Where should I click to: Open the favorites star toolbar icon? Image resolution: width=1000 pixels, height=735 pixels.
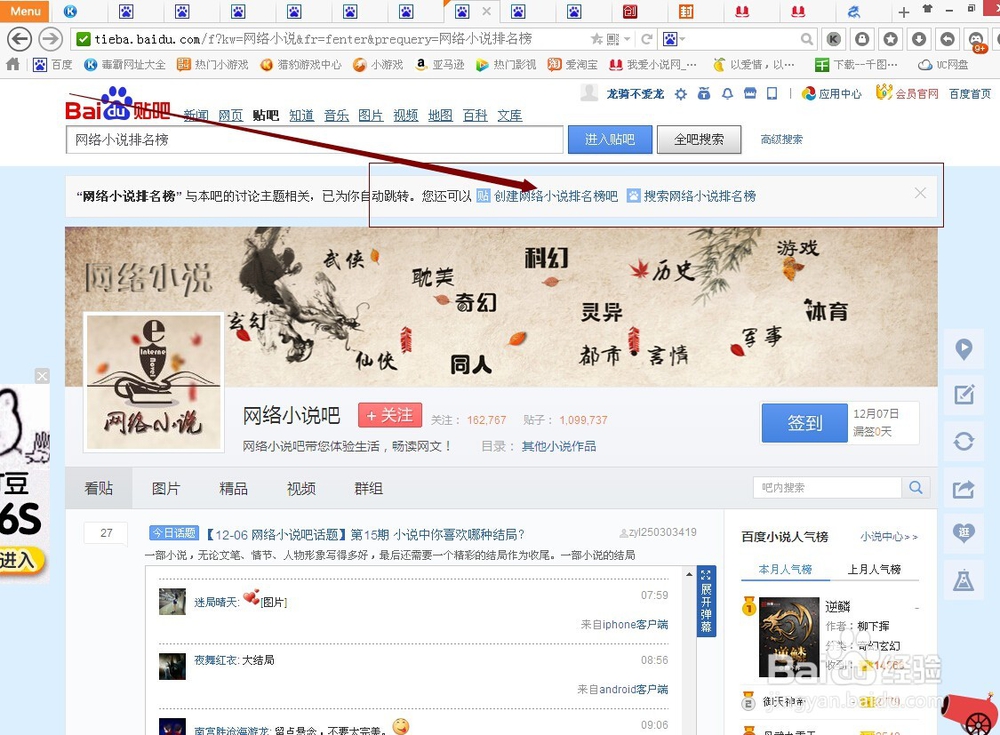click(891, 39)
